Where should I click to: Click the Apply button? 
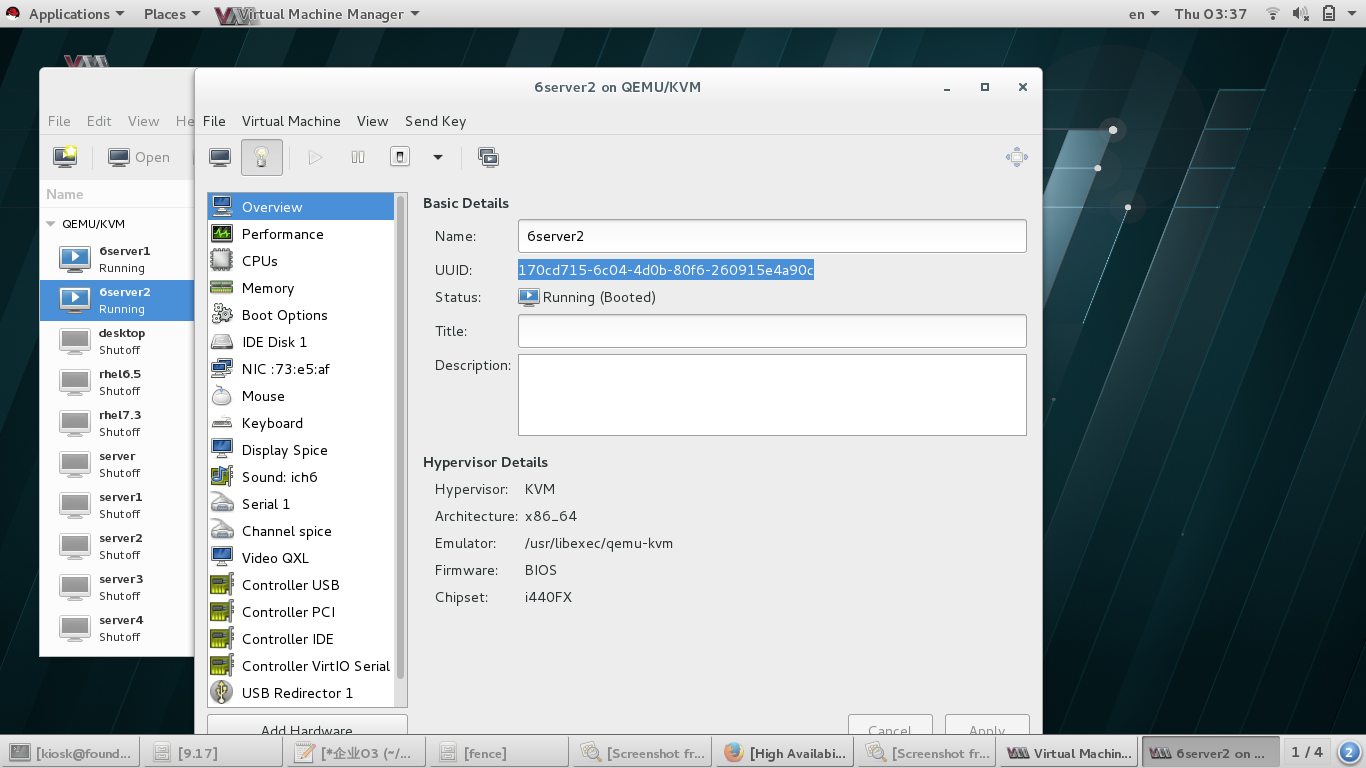coord(986,726)
